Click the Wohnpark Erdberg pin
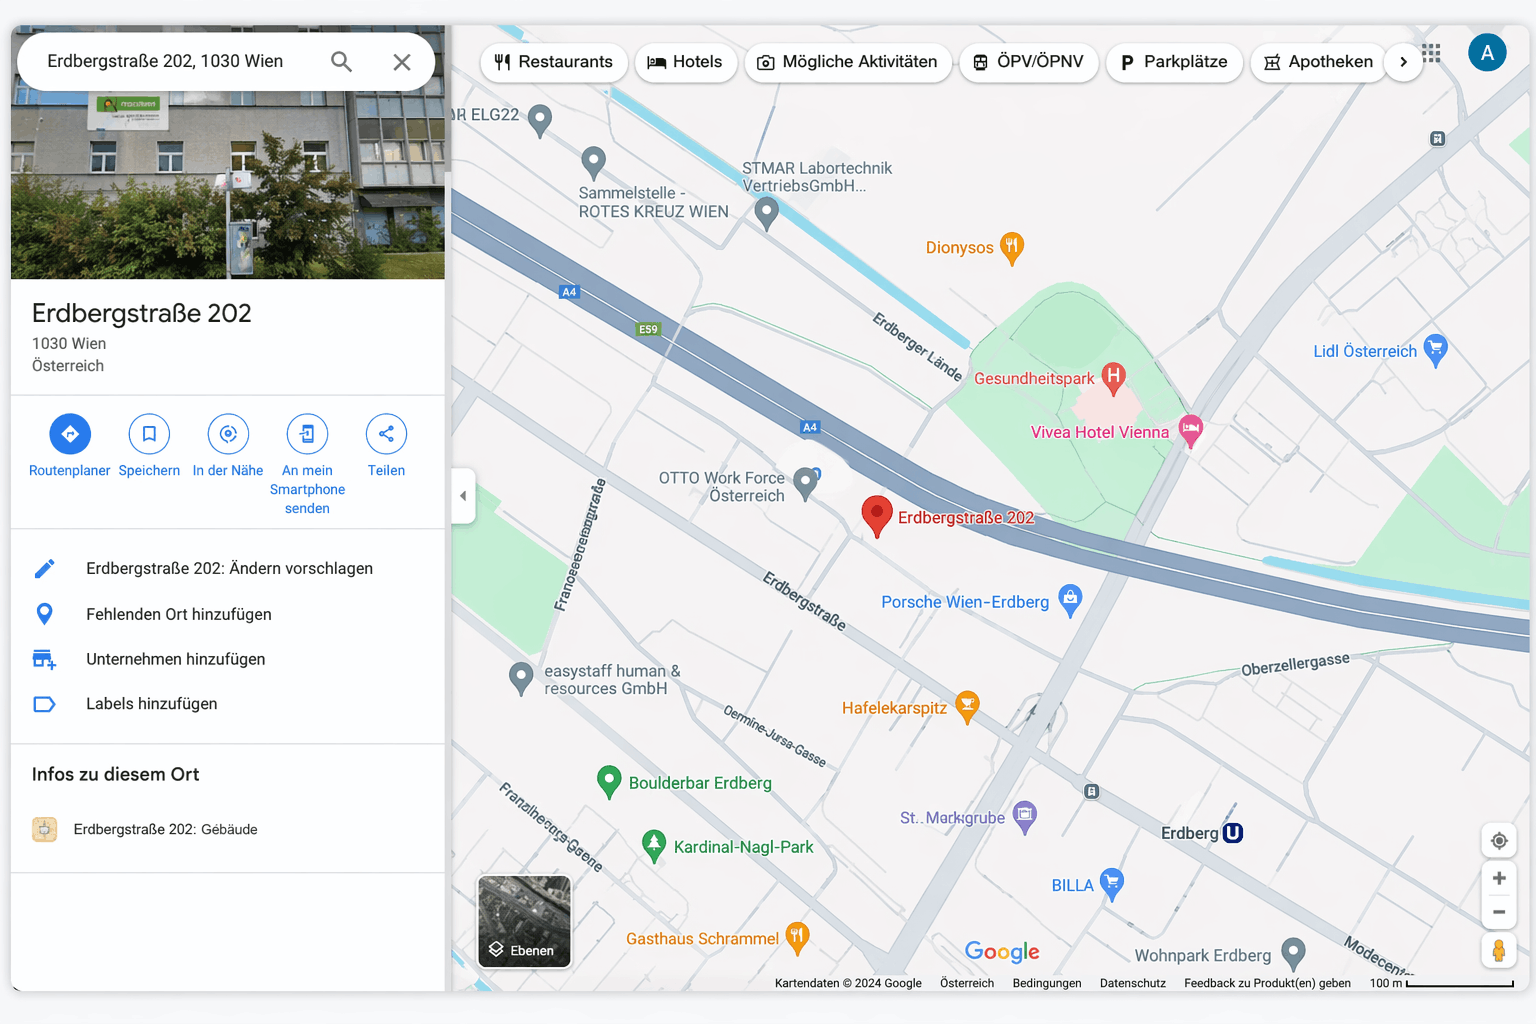 coord(1293,953)
